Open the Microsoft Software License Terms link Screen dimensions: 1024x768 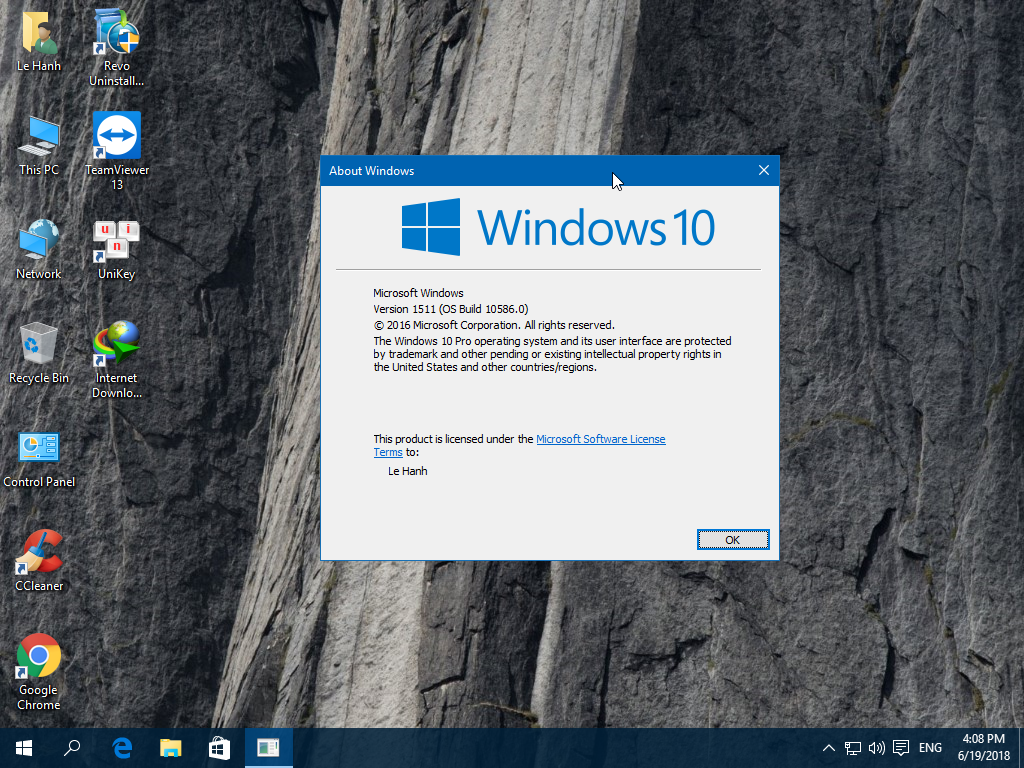(601, 438)
